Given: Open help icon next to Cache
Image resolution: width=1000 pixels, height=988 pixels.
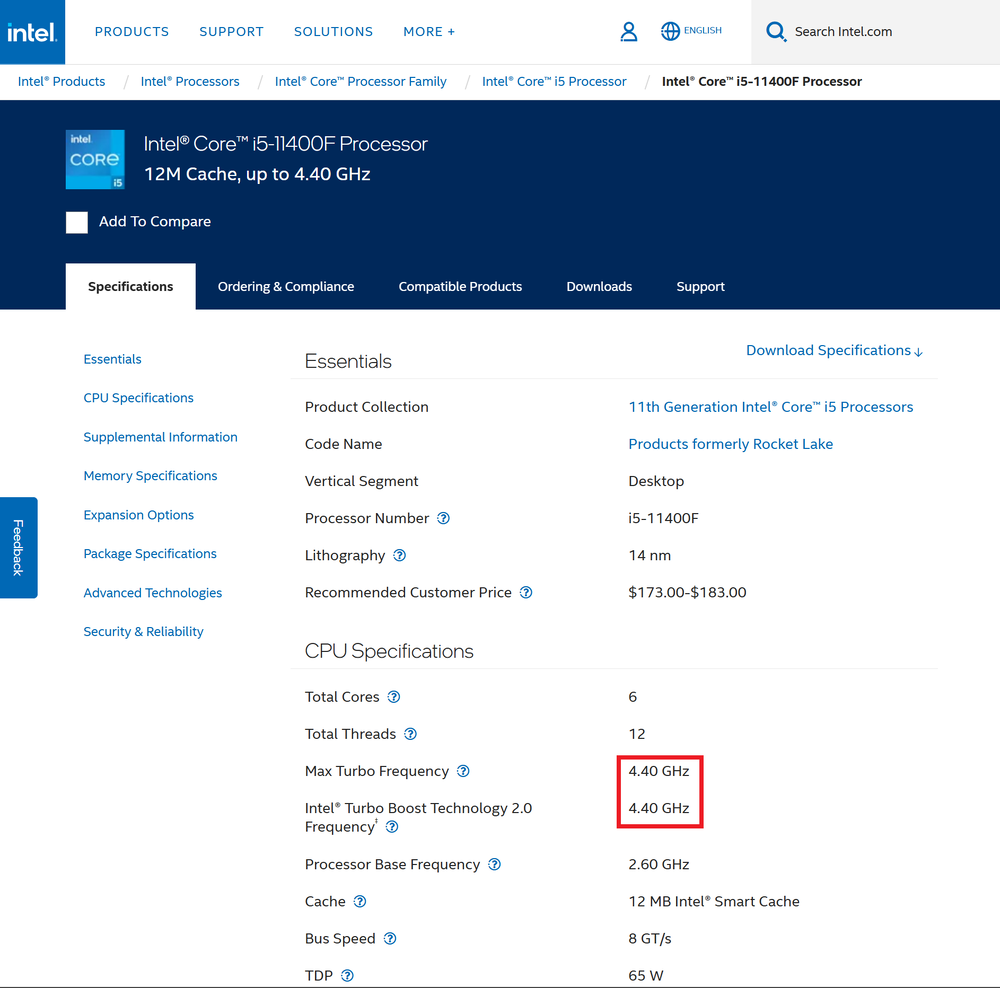Looking at the screenshot, I should pyautogui.click(x=360, y=901).
